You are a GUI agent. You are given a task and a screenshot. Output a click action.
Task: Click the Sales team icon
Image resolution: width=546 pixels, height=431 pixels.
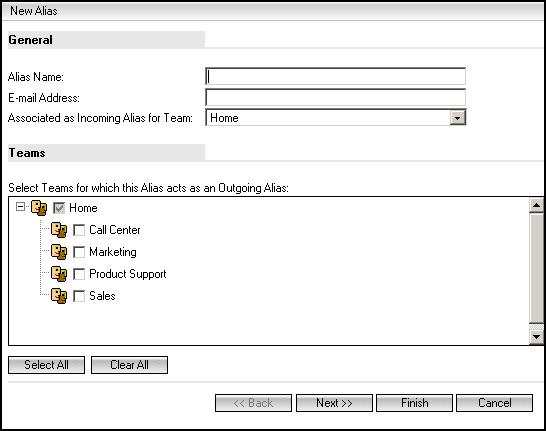pos(59,296)
